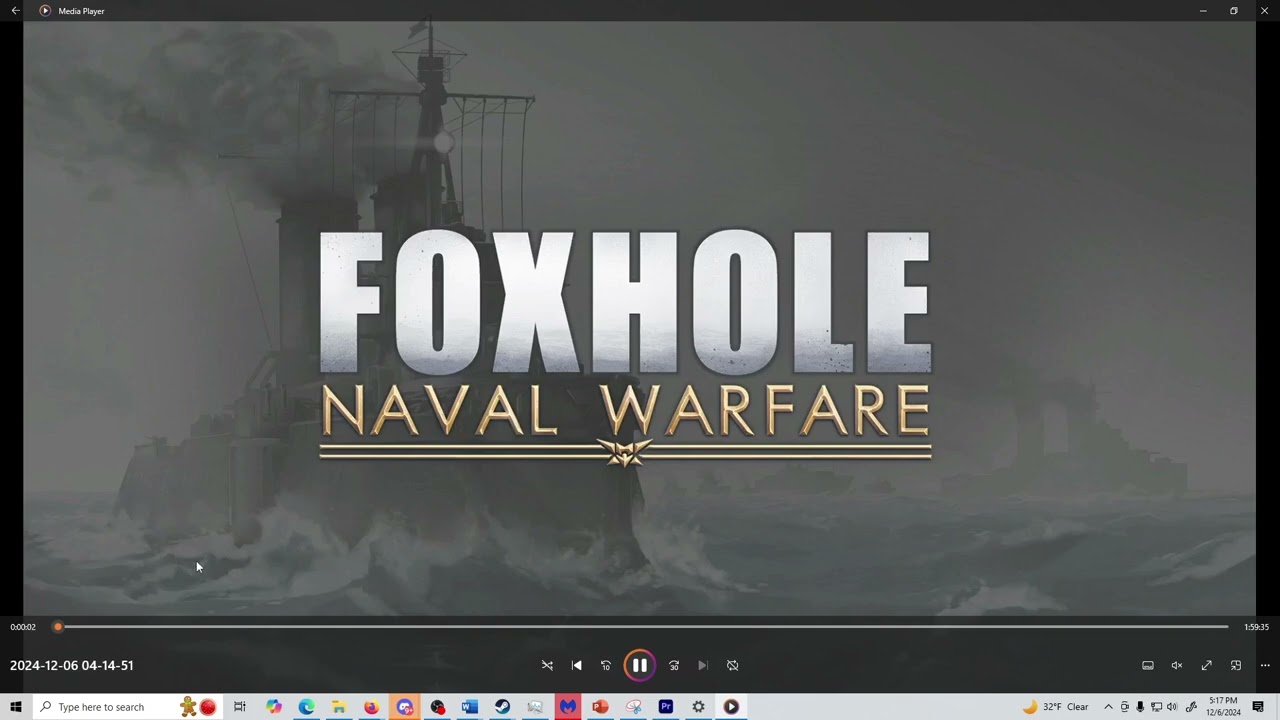Toggle shuffle mode off or on

[x=547, y=665]
